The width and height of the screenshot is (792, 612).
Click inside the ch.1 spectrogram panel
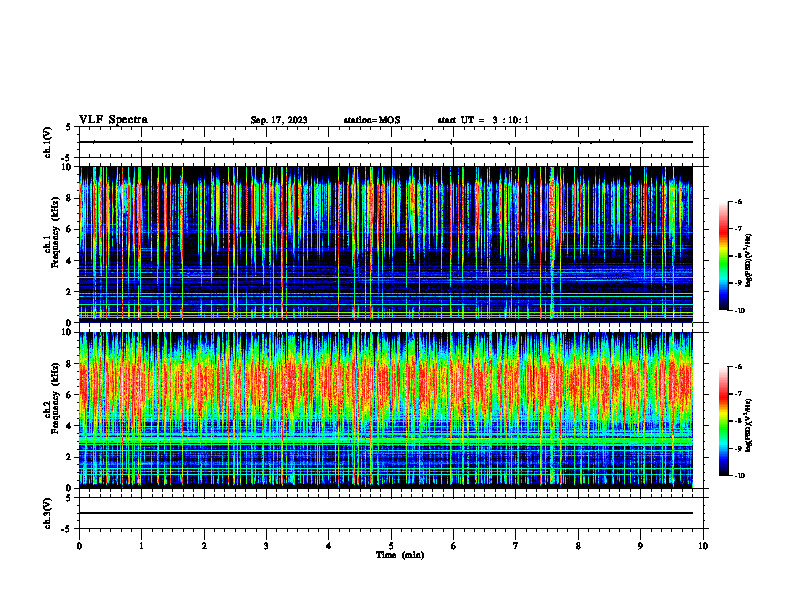(385, 244)
